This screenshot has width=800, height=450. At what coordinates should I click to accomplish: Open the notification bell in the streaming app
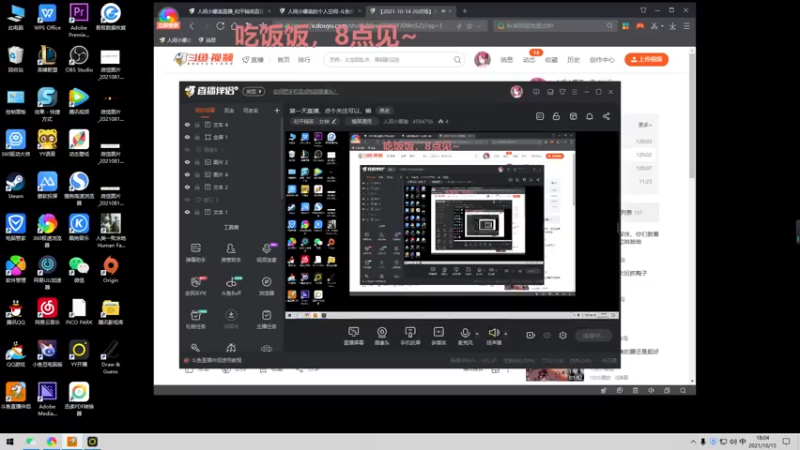[x=589, y=116]
